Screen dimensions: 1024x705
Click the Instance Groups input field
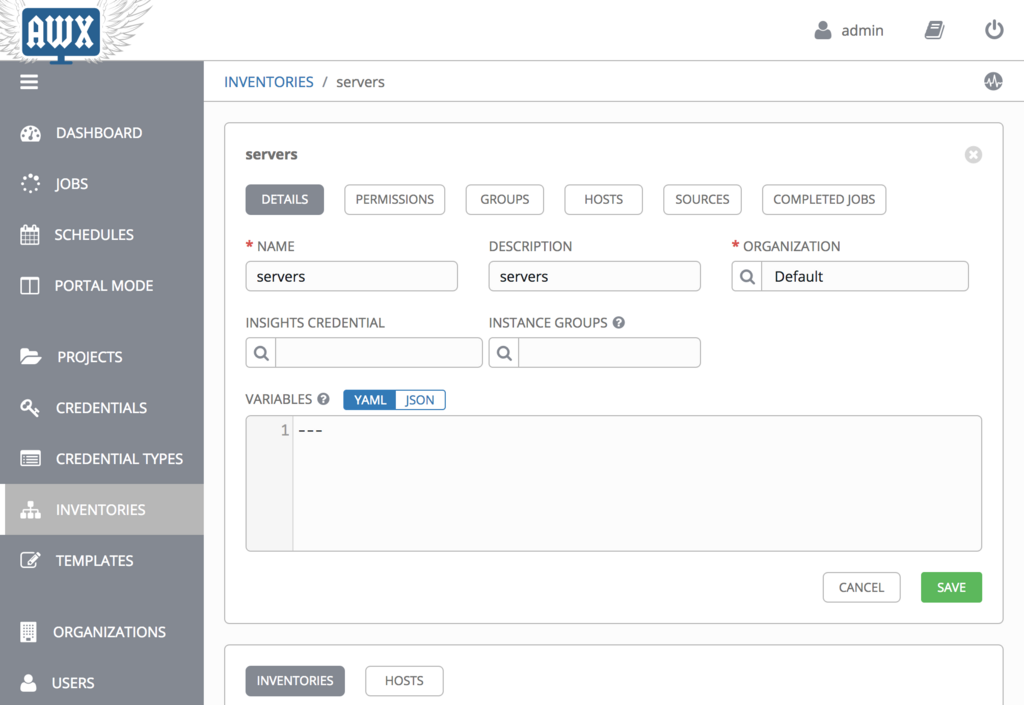tap(609, 353)
